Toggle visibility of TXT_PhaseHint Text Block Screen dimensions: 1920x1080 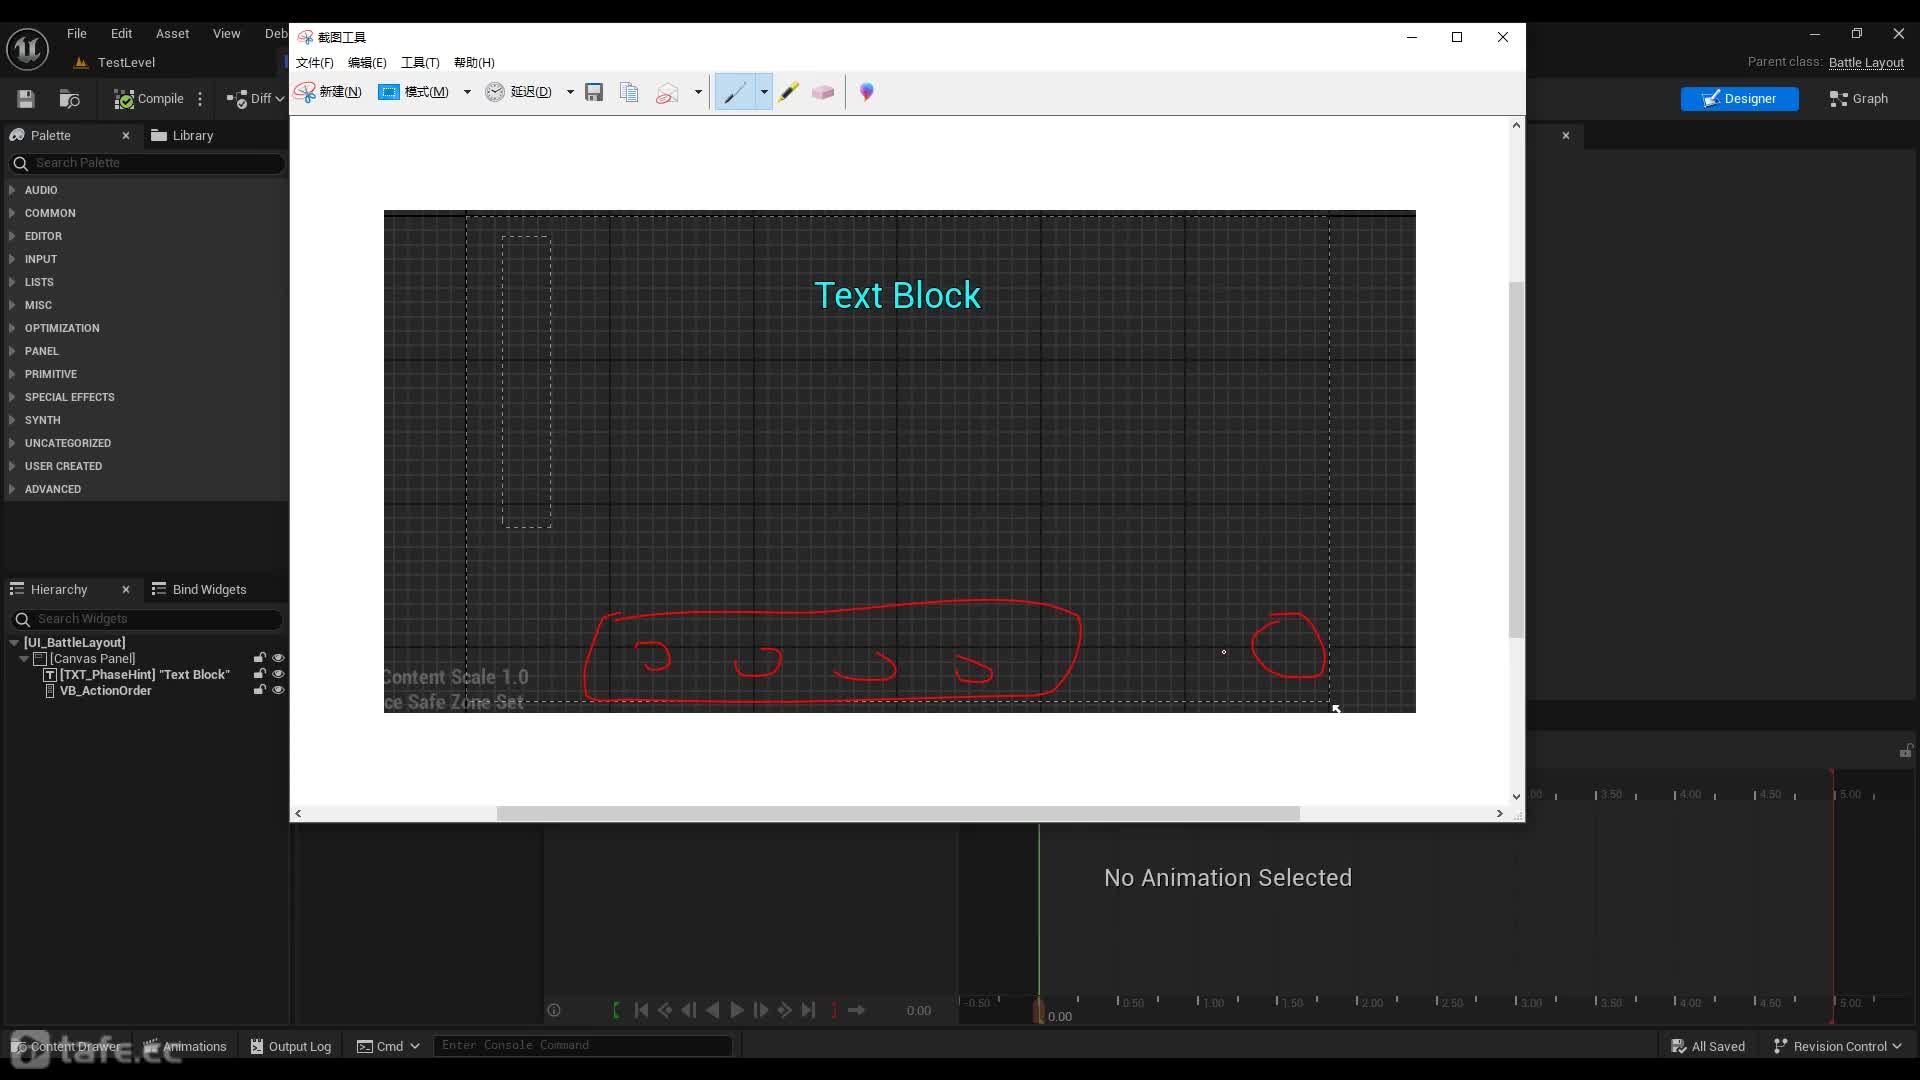(278, 674)
